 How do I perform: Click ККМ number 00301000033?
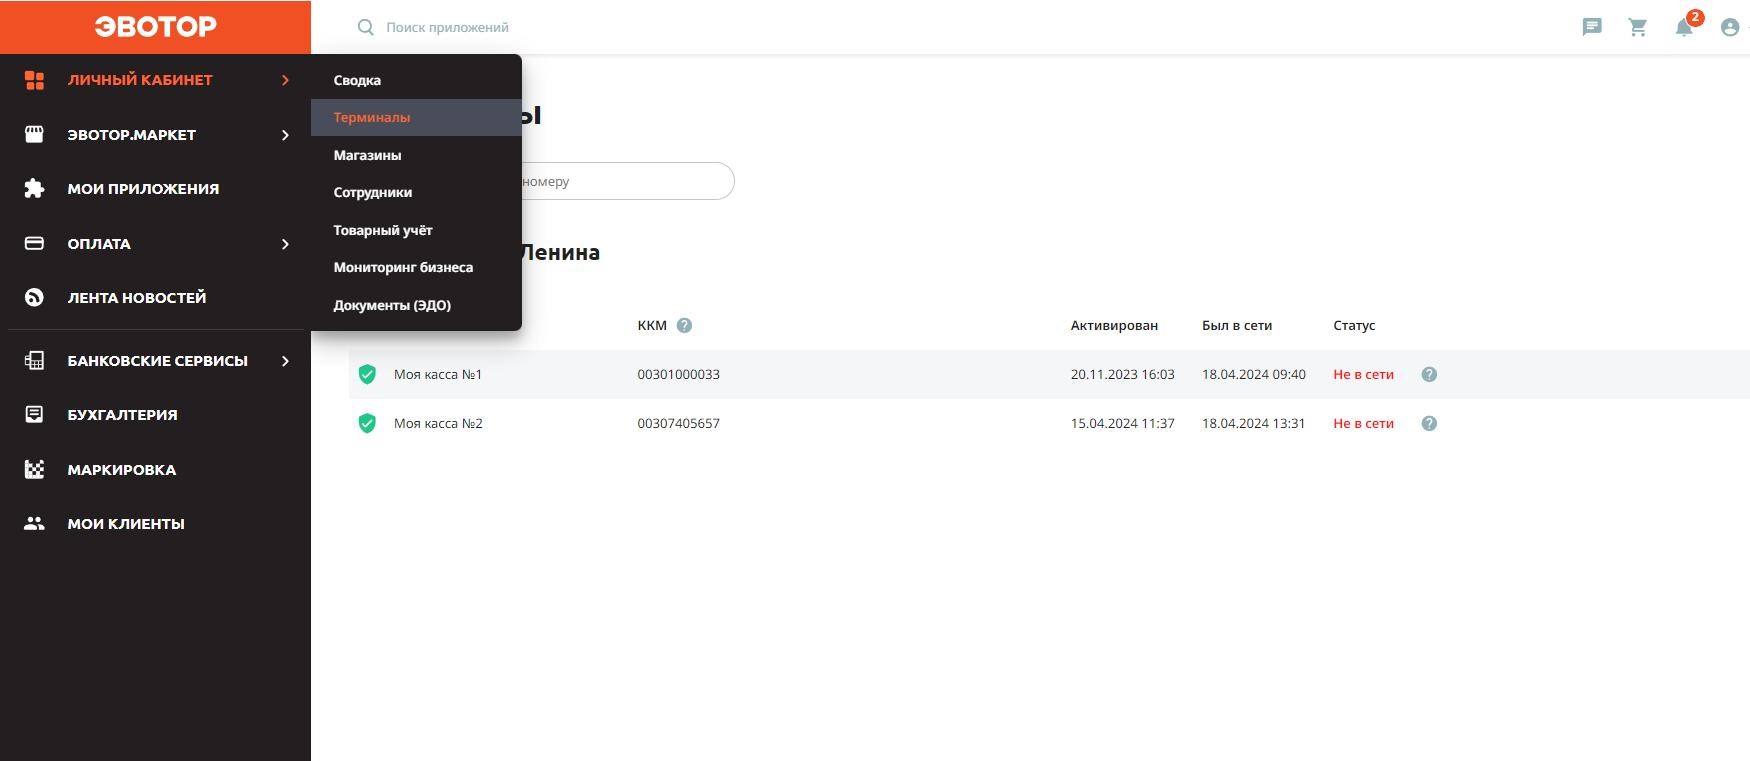(x=678, y=374)
